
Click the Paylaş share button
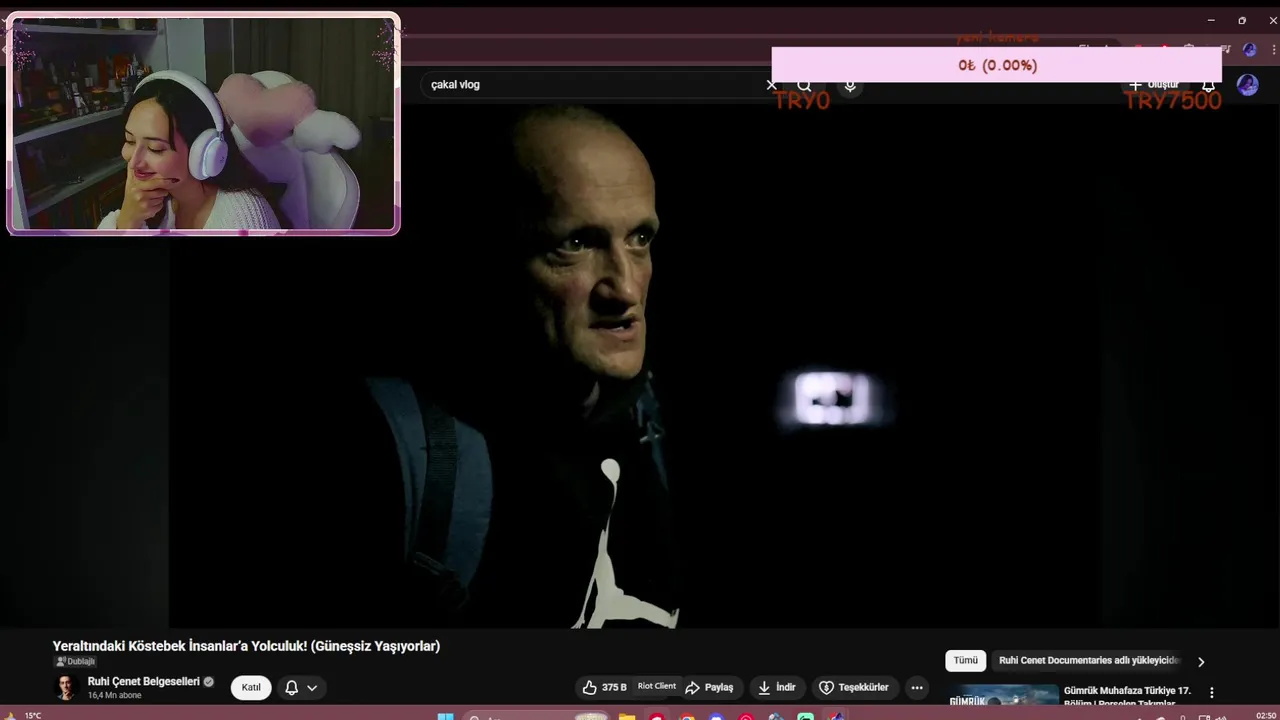pos(709,688)
